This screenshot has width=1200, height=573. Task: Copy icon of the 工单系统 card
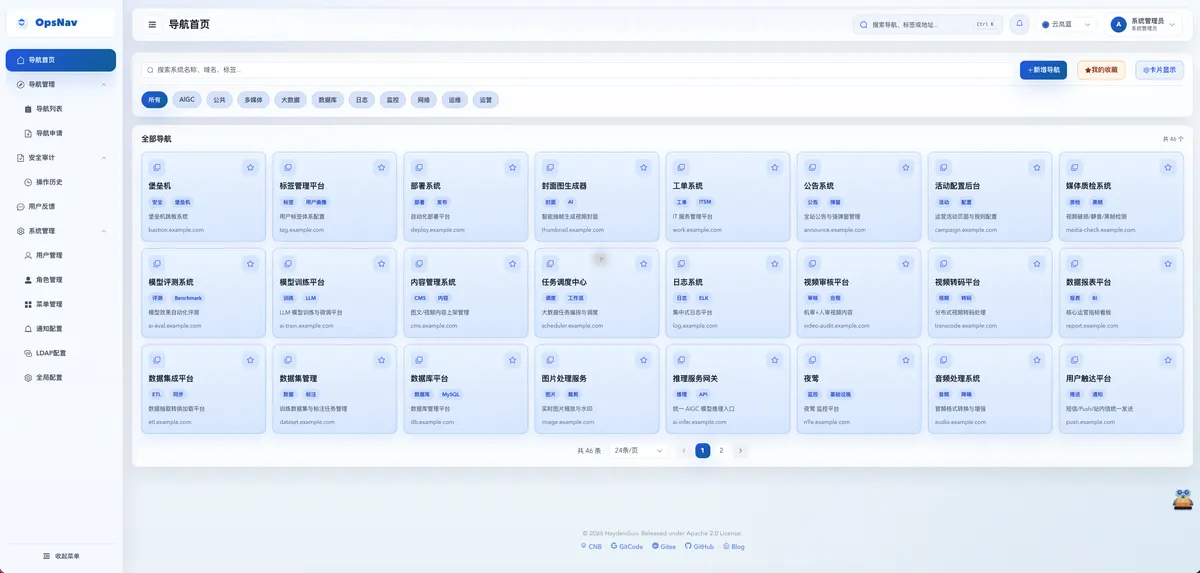coord(681,167)
